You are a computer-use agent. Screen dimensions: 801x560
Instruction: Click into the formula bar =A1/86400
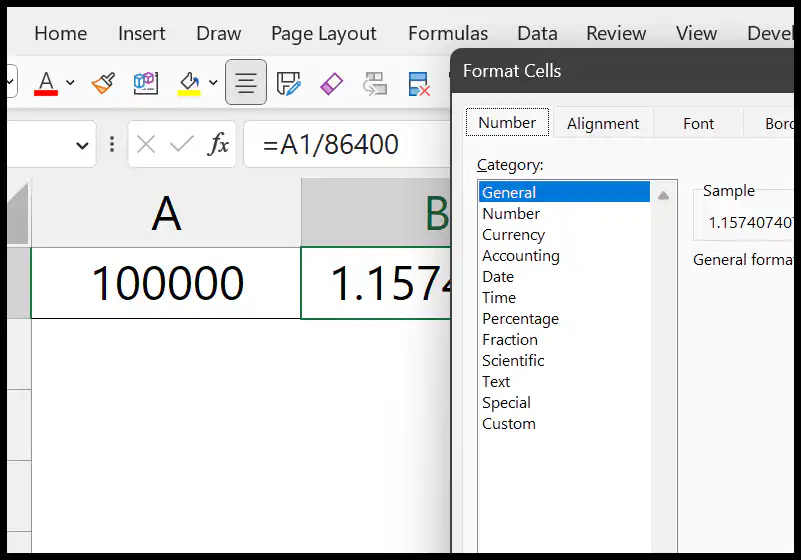coord(347,145)
